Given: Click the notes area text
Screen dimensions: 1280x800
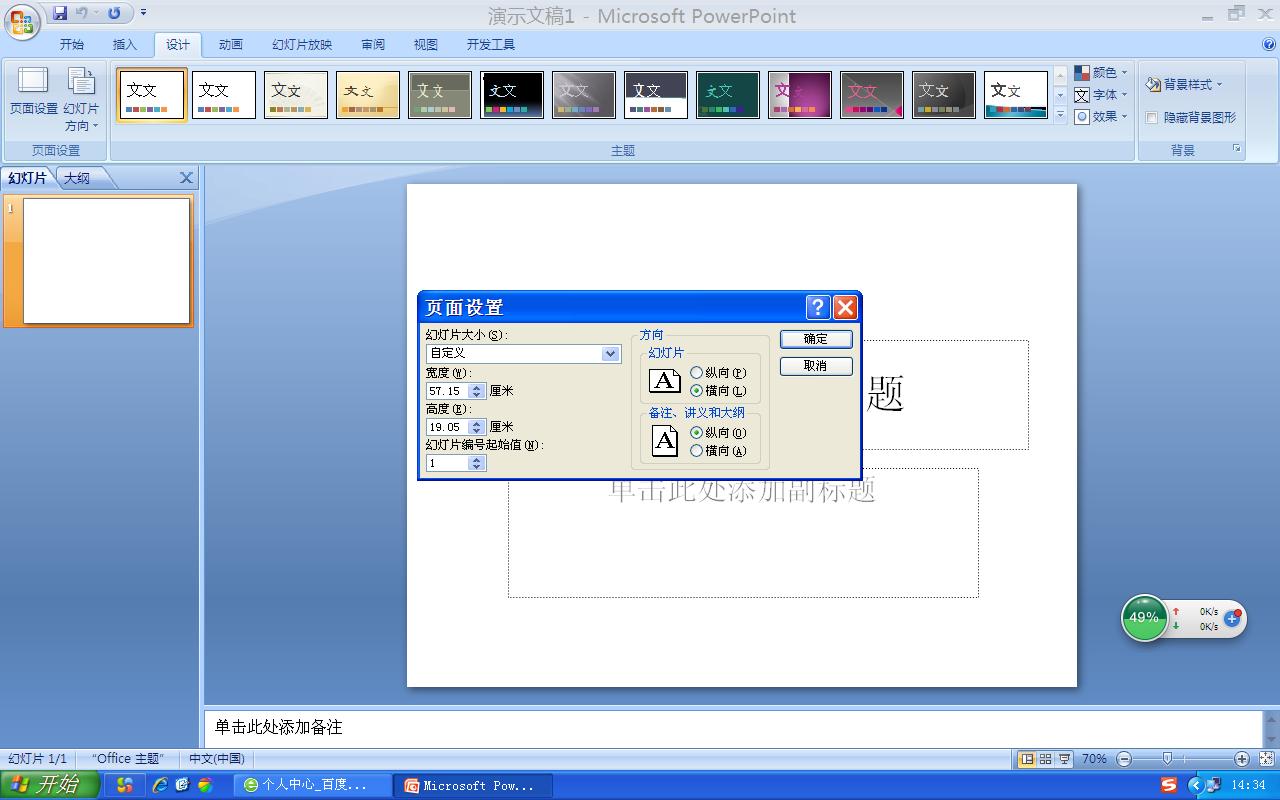Looking at the screenshot, I should coord(278,727).
